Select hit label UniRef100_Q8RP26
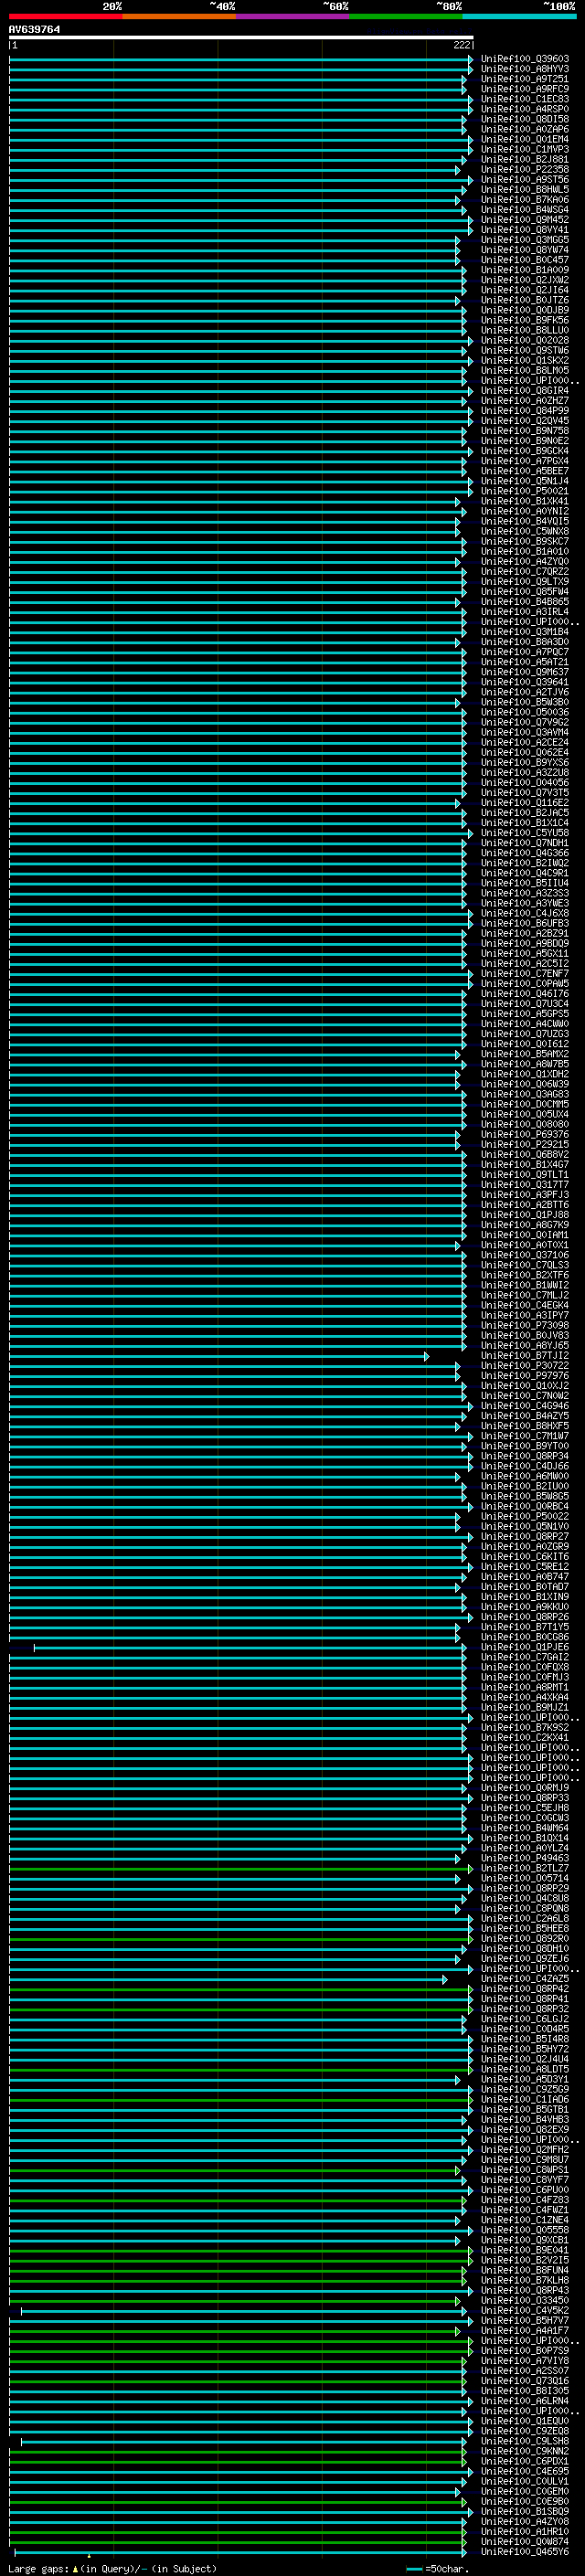 coord(525,1616)
